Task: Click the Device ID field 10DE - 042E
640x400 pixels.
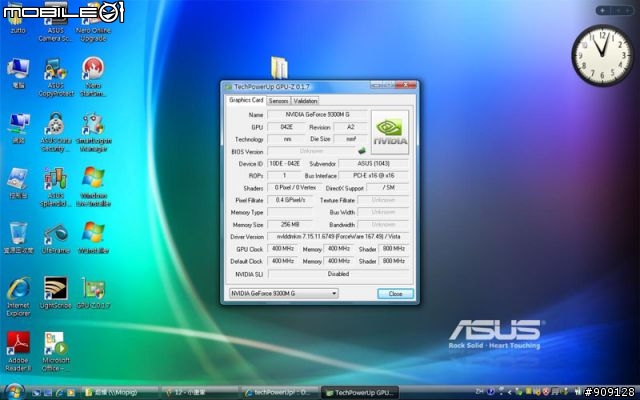Action: point(284,164)
